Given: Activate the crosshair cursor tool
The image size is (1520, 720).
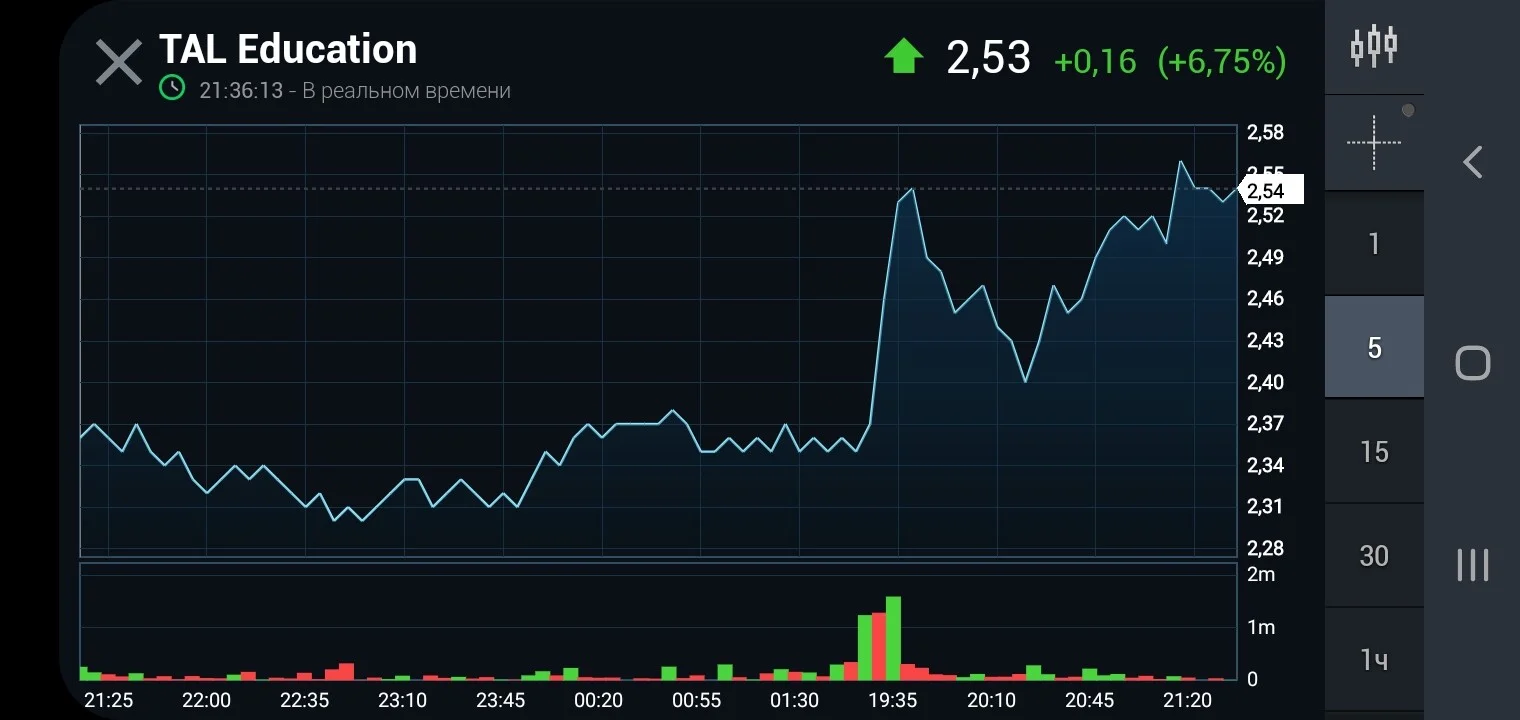Looking at the screenshot, I should (x=1374, y=142).
